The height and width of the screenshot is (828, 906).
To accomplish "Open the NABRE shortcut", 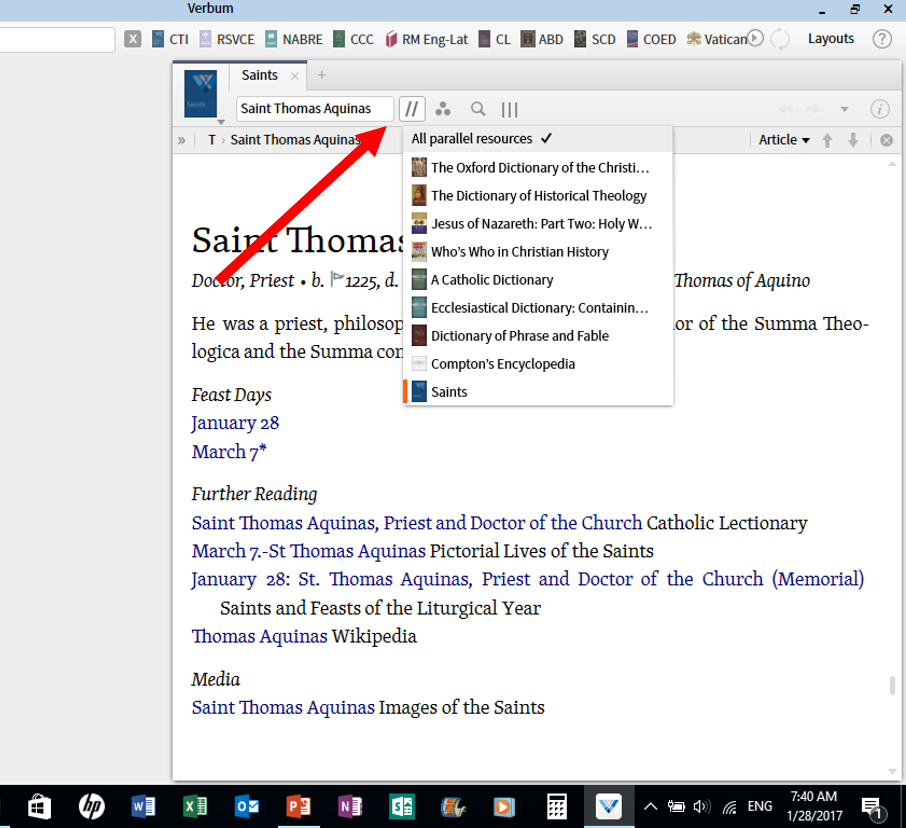I will (294, 39).
